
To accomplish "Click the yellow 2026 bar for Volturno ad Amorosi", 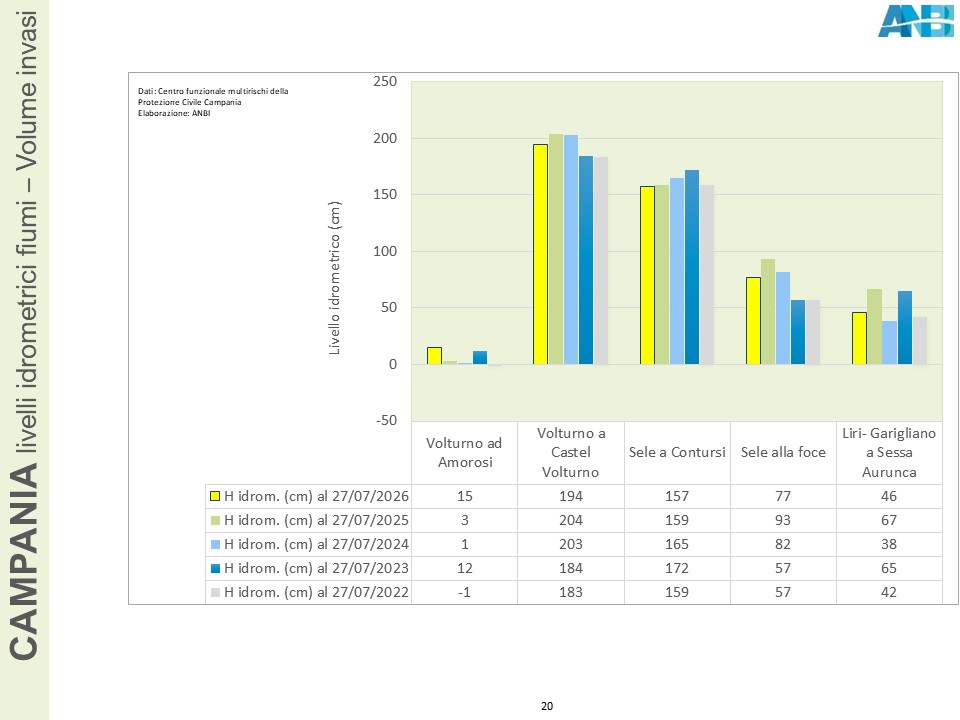I will click(x=434, y=356).
